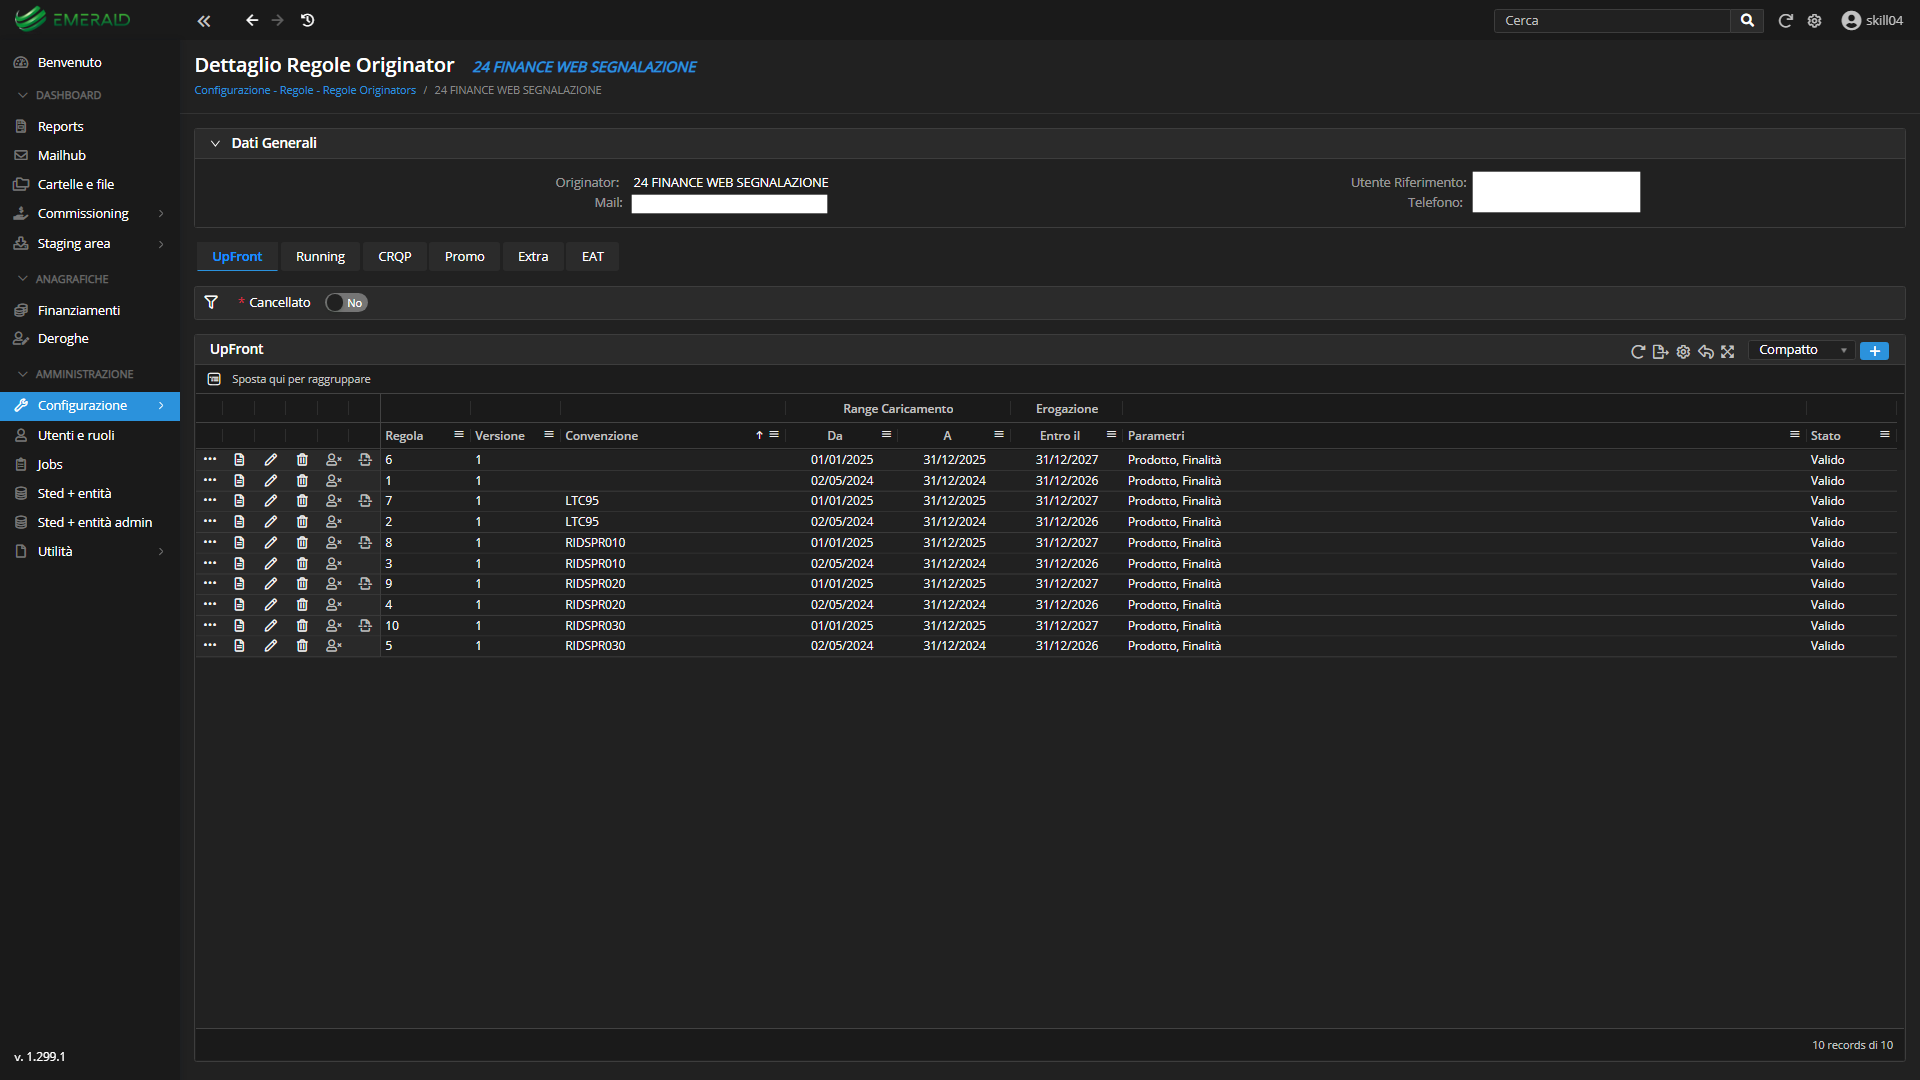Add a new UpFront rule with plus button
The image size is (1920, 1080).
1875,351
